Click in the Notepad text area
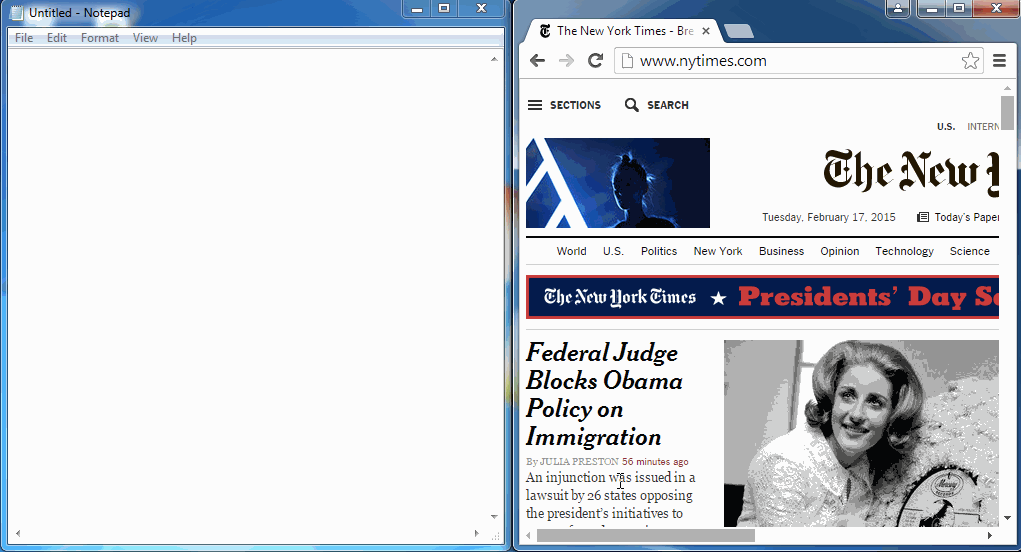The image size is (1021, 552). (247, 286)
